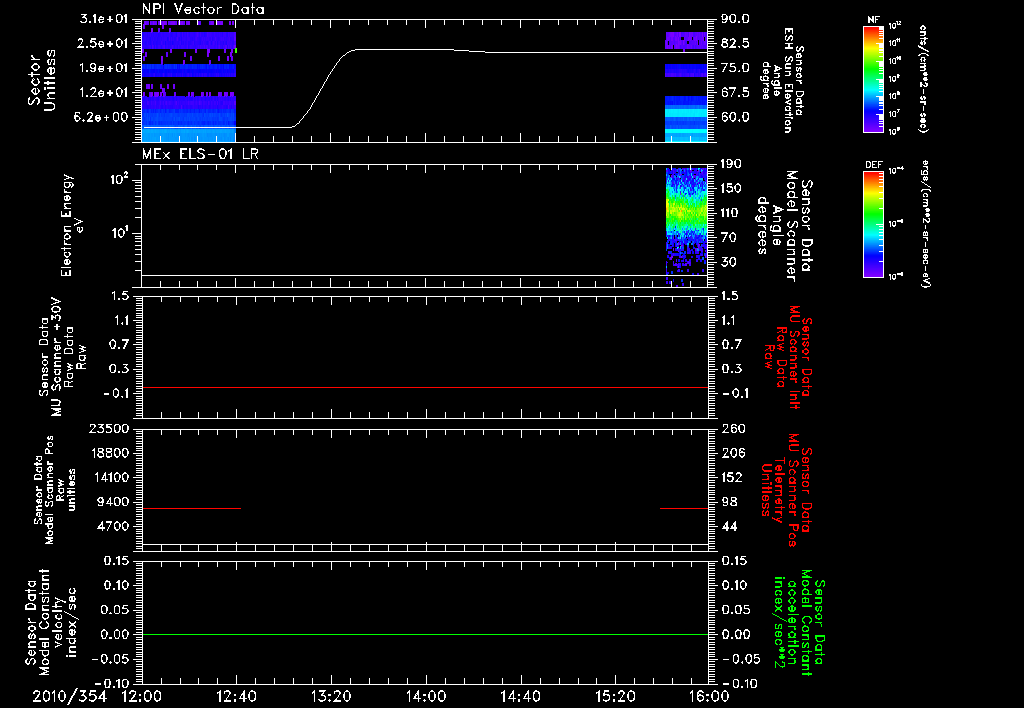Click the red "MU Scanner Init Raw Data" title
This screenshot has height=708, width=1024.
coord(788,357)
